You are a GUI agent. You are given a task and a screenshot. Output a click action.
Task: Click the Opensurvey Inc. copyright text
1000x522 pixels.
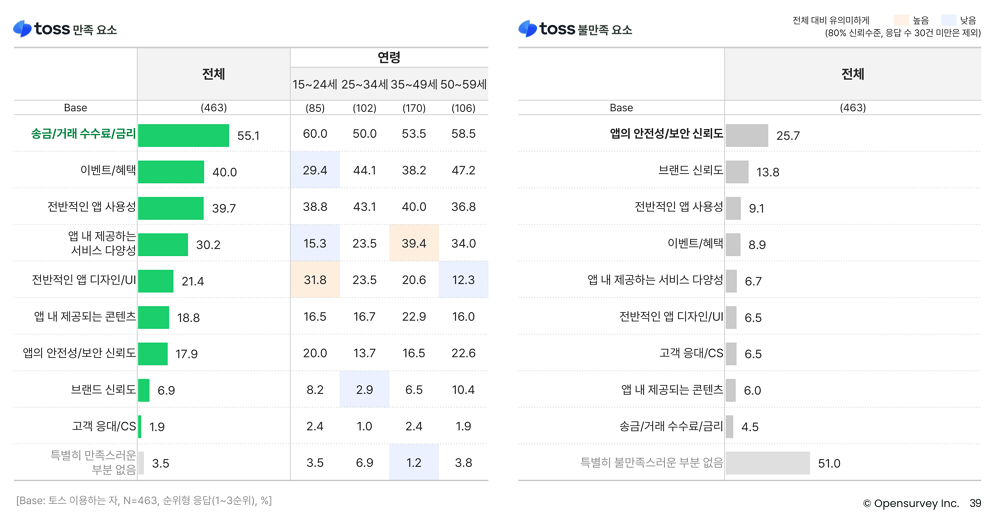[910, 504]
